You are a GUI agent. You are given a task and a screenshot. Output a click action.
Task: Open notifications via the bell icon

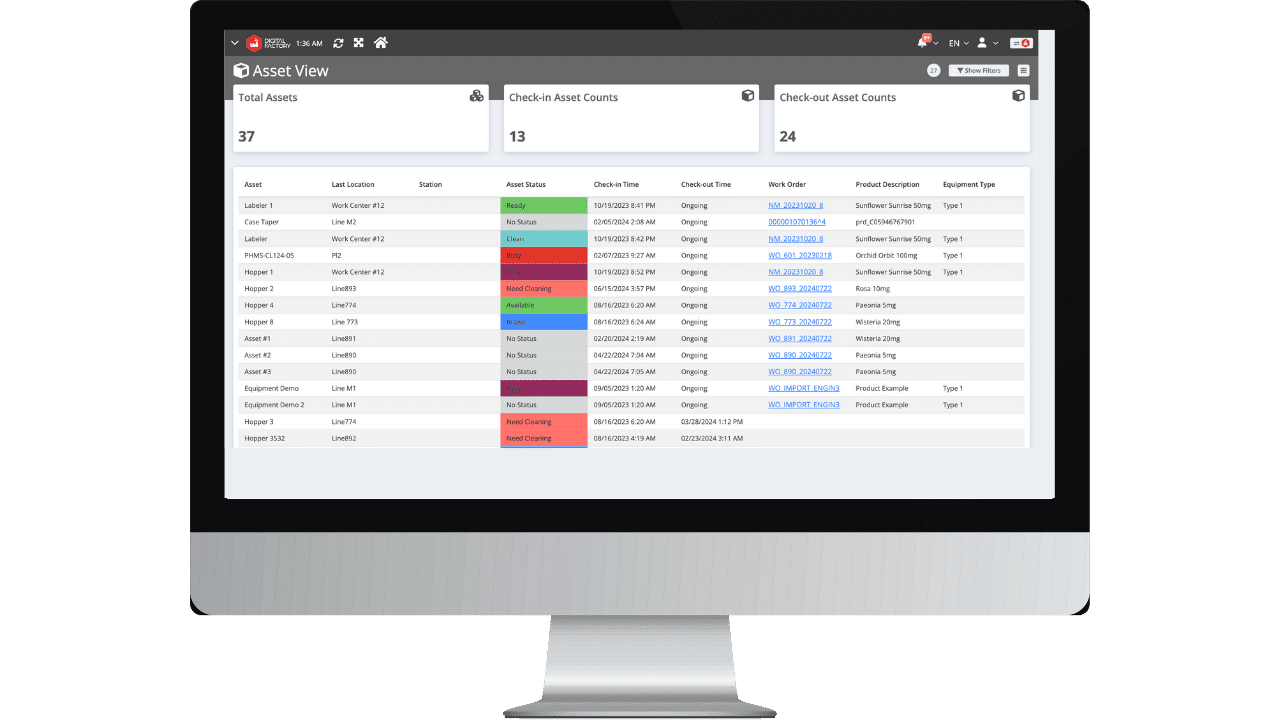(924, 42)
